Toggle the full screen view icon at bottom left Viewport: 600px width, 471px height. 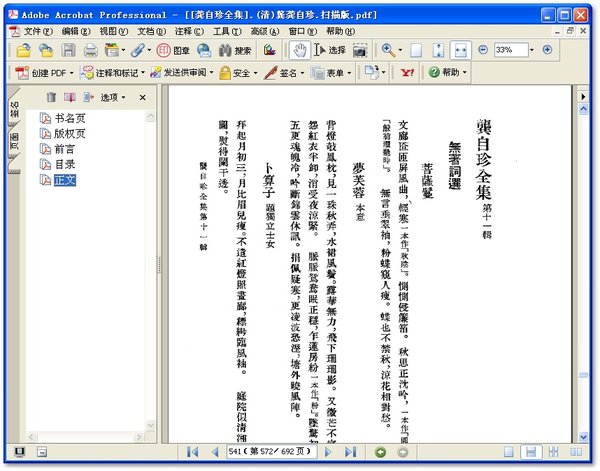click(20, 452)
